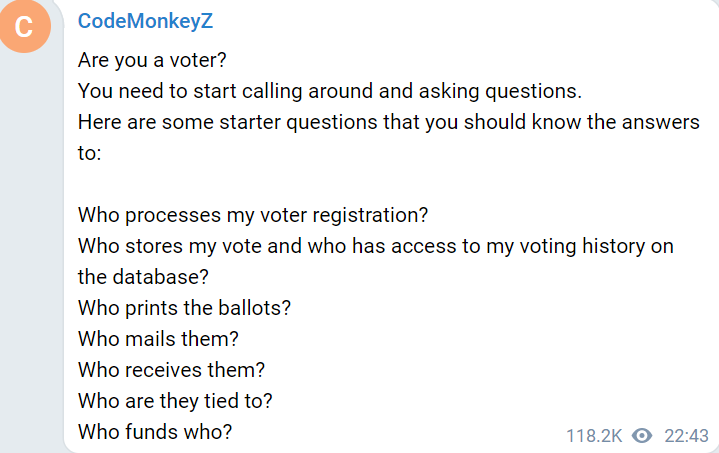Click the text 'Who stores my vote'
This screenshot has width=719, height=453.
pos(170,246)
